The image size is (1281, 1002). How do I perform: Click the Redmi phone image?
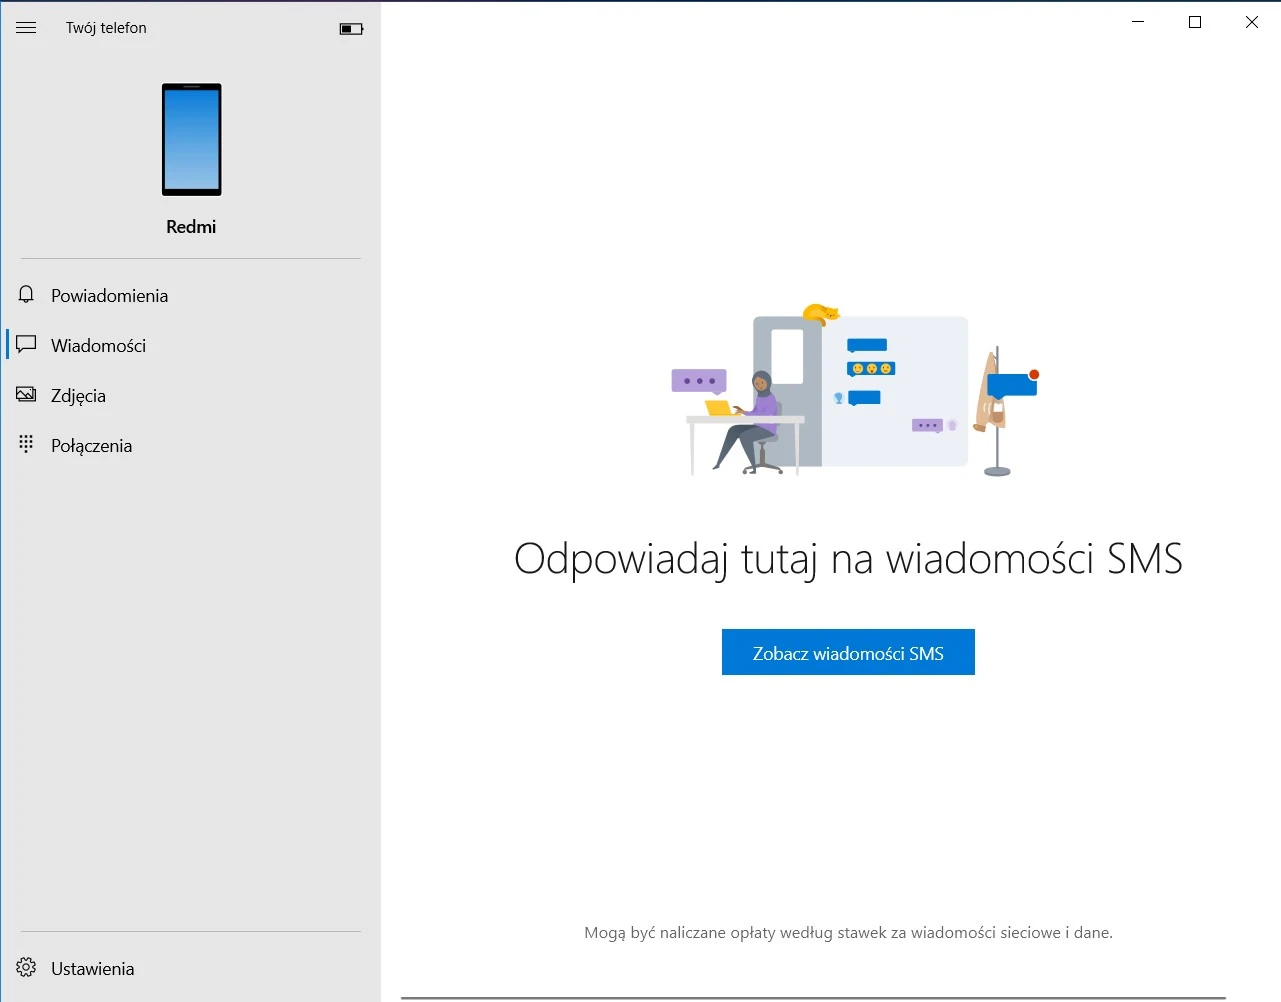191,139
